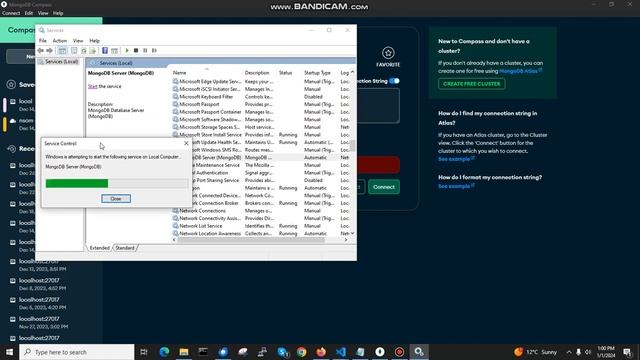
Task: Click Refresh icon in Services toolbar
Action: (84, 51)
